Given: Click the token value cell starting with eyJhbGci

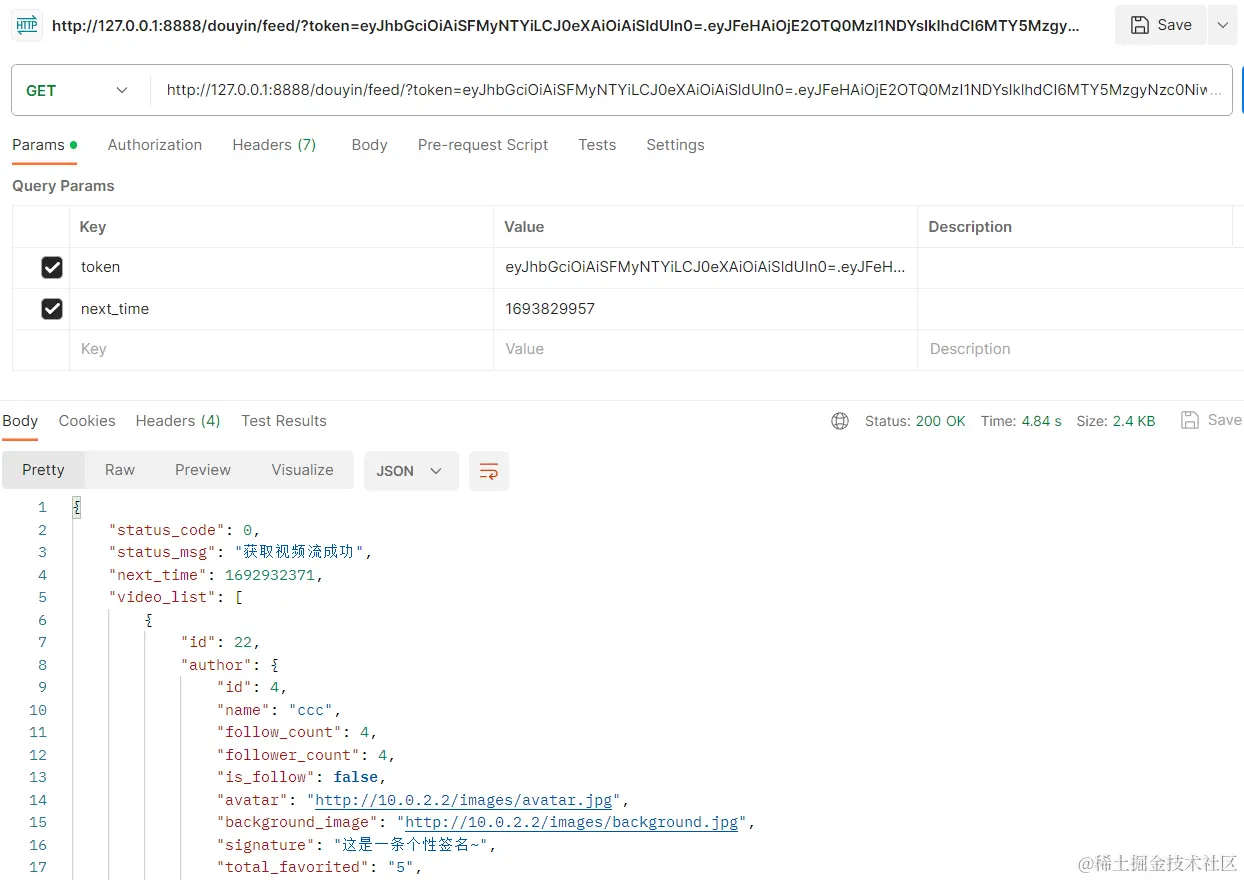Looking at the screenshot, I should [x=705, y=268].
